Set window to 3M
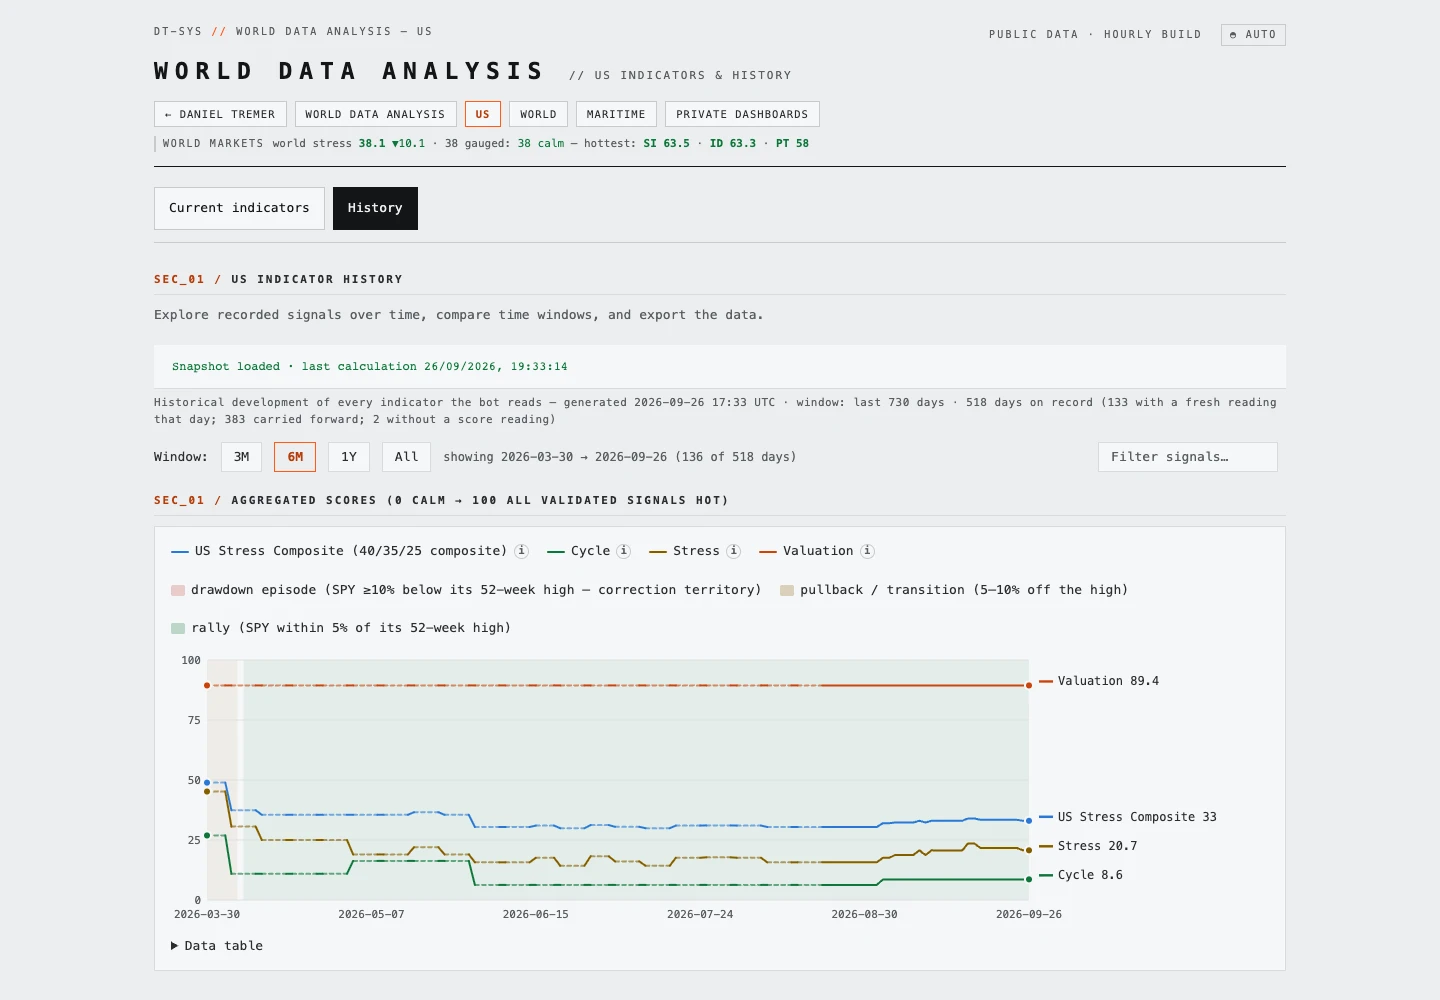1440x1000 pixels. click(242, 457)
